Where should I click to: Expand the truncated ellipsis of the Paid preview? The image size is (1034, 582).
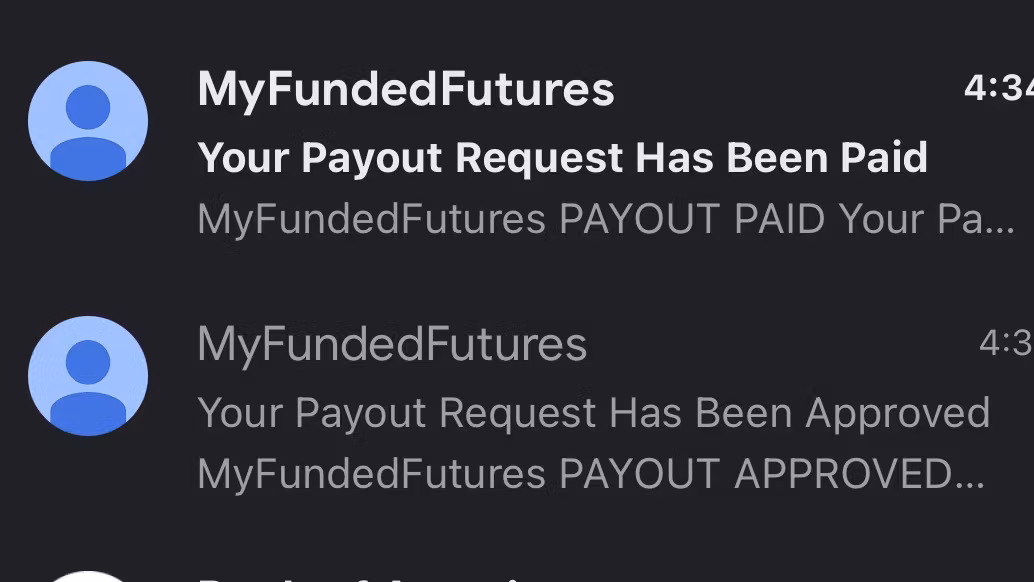coord(1001,222)
